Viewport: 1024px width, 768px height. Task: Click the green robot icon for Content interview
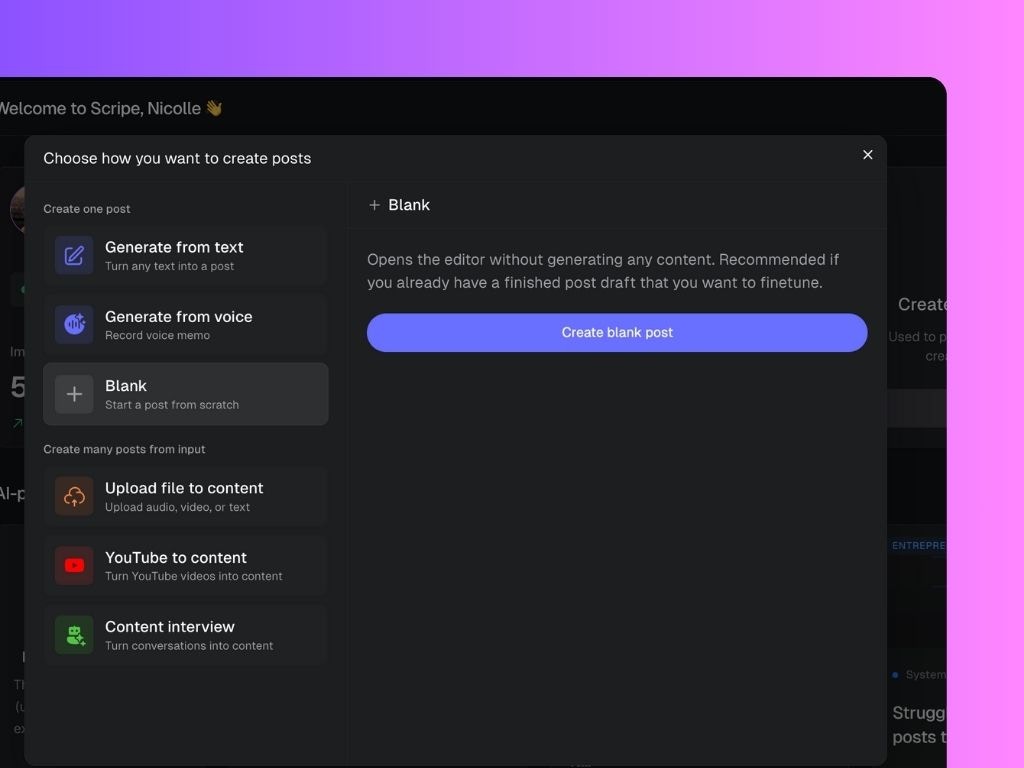(74, 635)
